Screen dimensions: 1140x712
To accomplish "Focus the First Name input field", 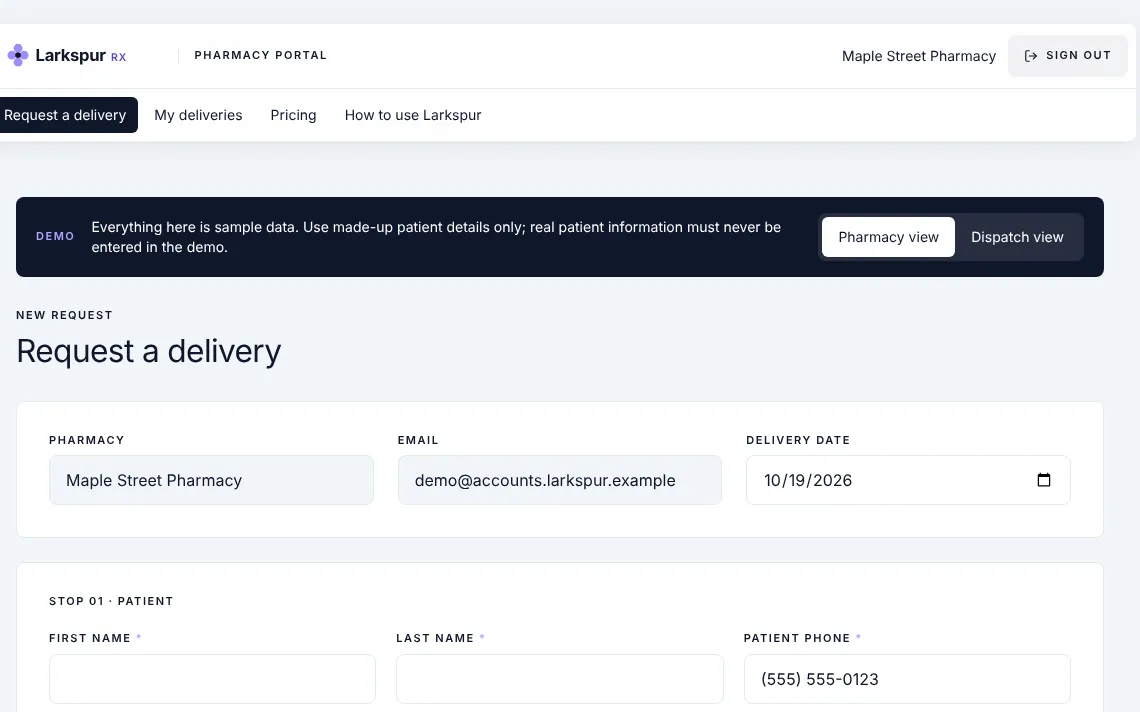I will [x=212, y=679].
